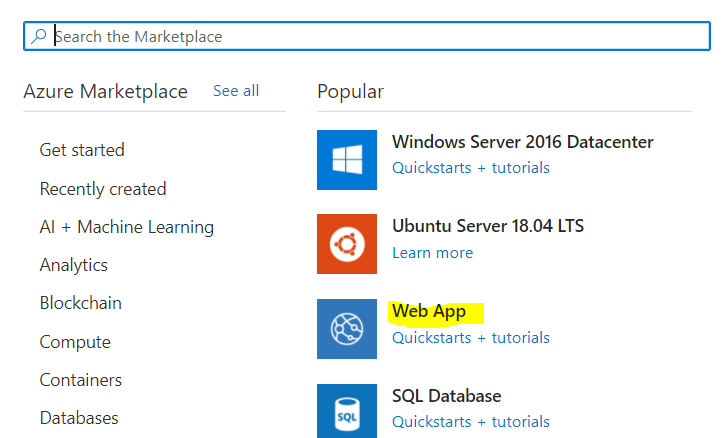This screenshot has height=438, width=724.
Task: Click the Ubuntu Server 18.04 LTS icon
Action: (347, 244)
